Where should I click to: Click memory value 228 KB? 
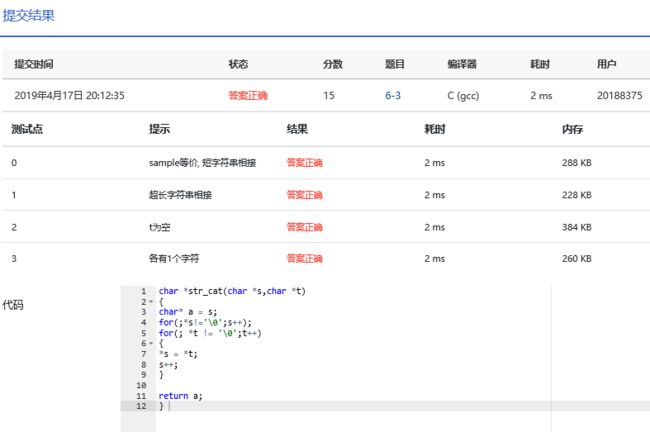point(577,195)
